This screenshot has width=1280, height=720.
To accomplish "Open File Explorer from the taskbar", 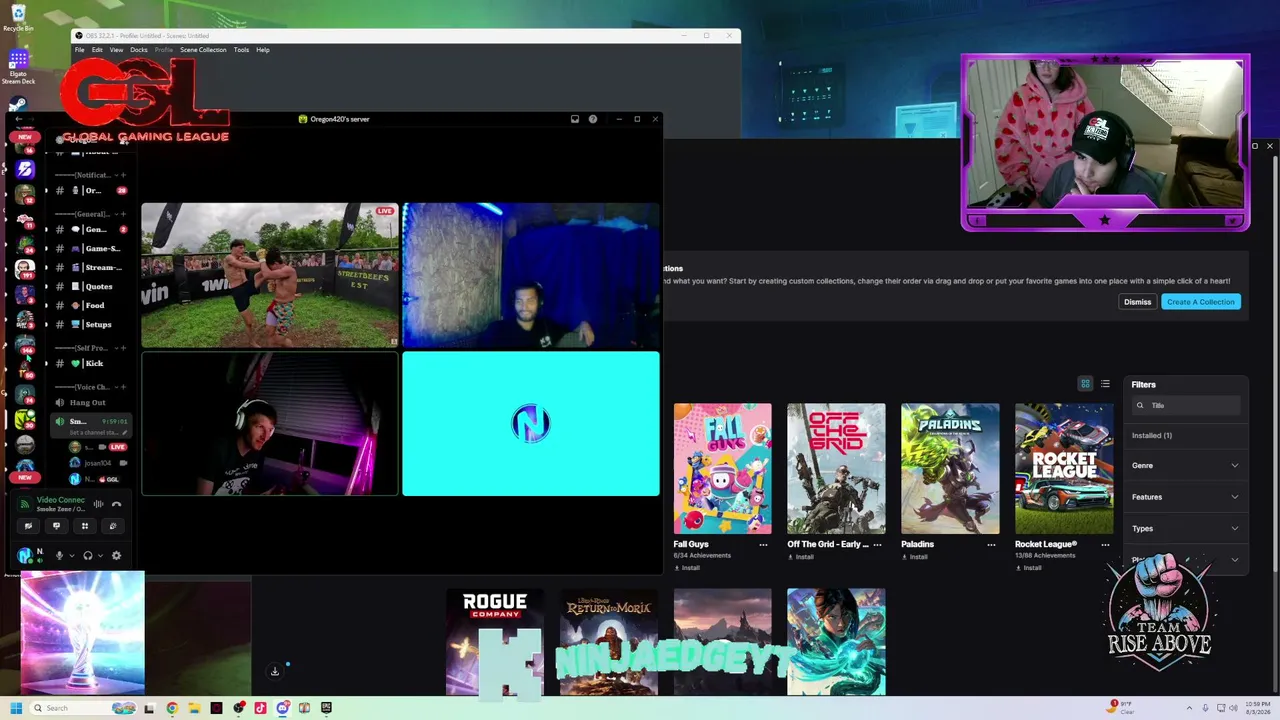I will click(x=194, y=708).
